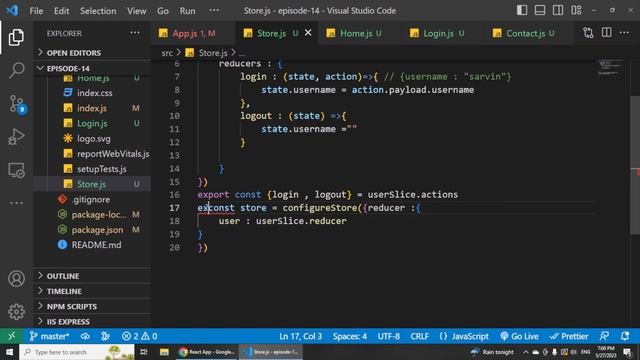Switch to the Home.js editor tab
The width and height of the screenshot is (640, 360).
[x=360, y=33]
